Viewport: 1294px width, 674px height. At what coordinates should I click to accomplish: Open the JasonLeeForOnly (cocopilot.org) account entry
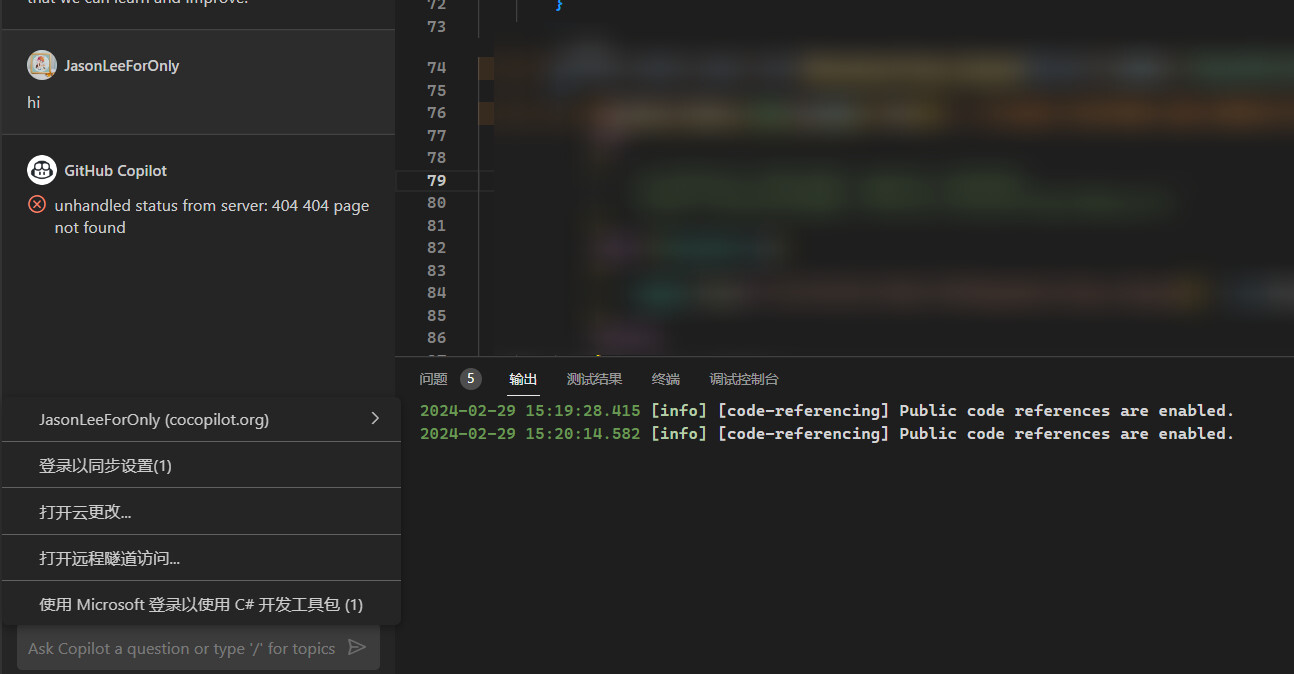201,419
